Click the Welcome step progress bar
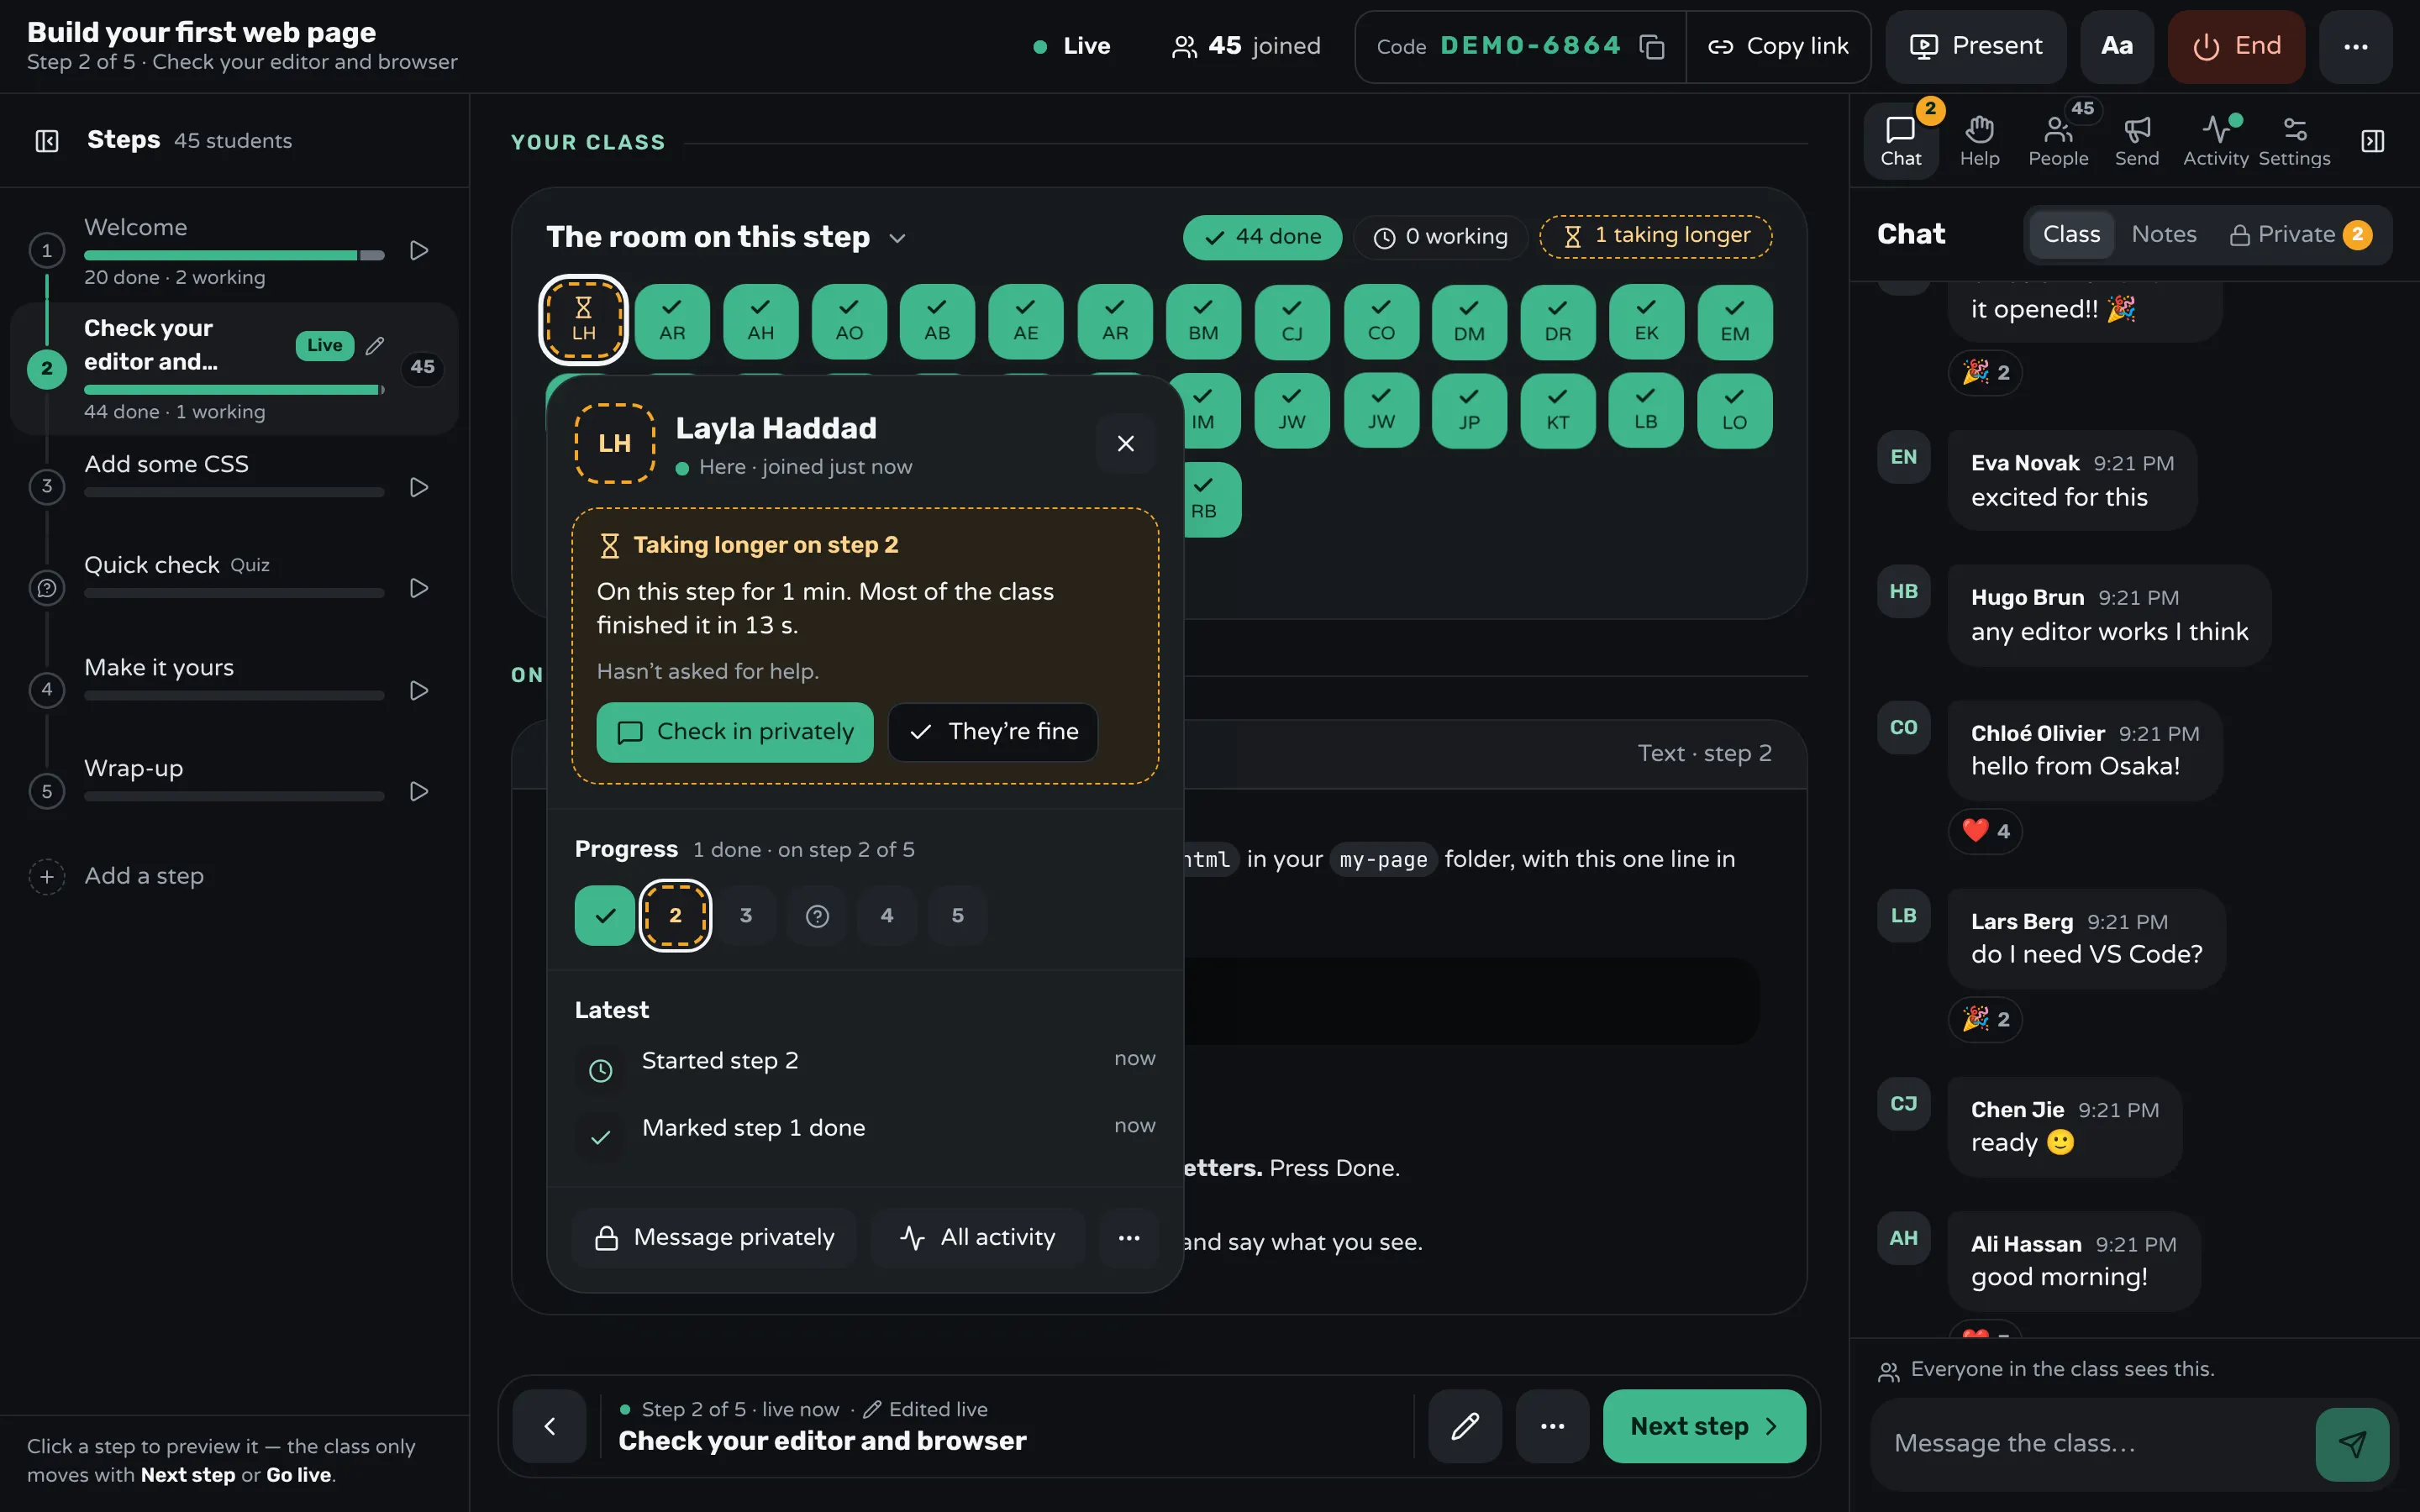The image size is (2420, 1512). tap(234, 255)
